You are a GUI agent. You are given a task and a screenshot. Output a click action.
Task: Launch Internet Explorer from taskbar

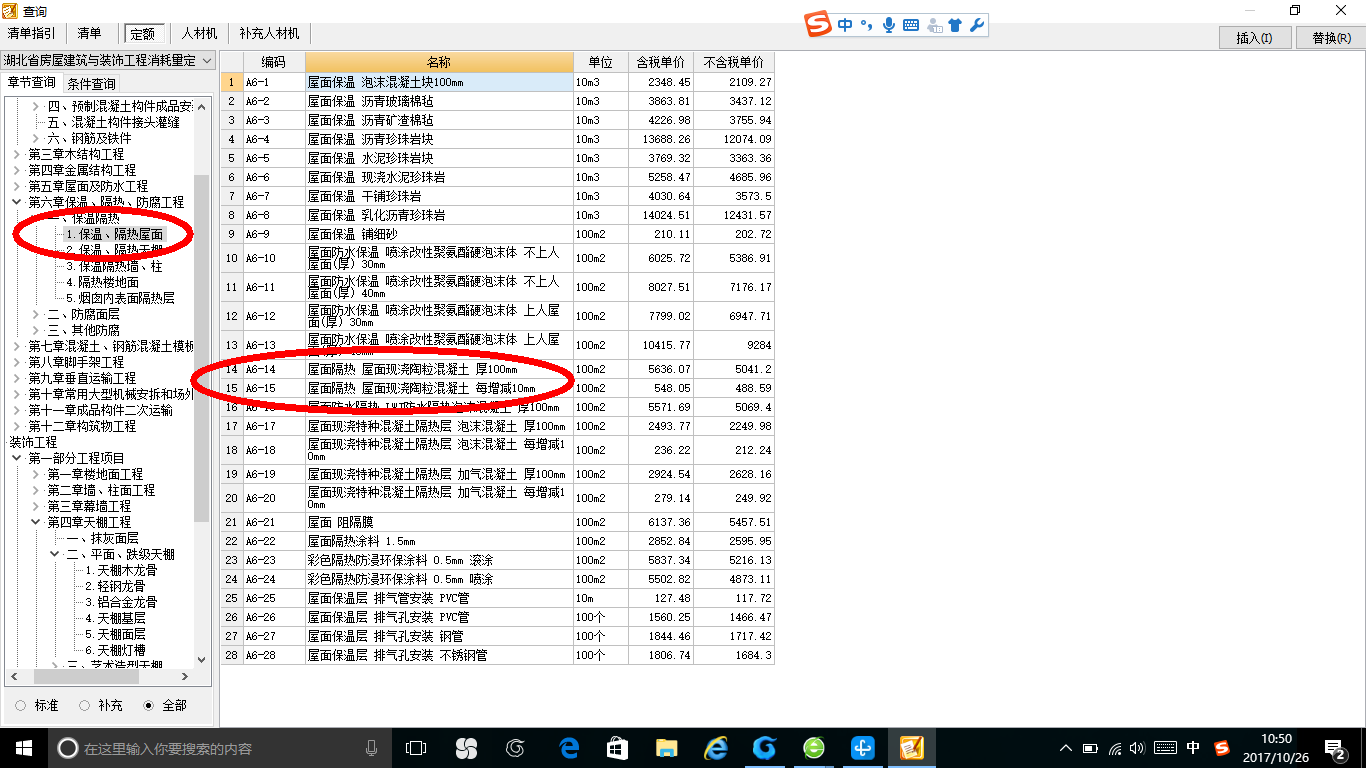(x=715, y=748)
